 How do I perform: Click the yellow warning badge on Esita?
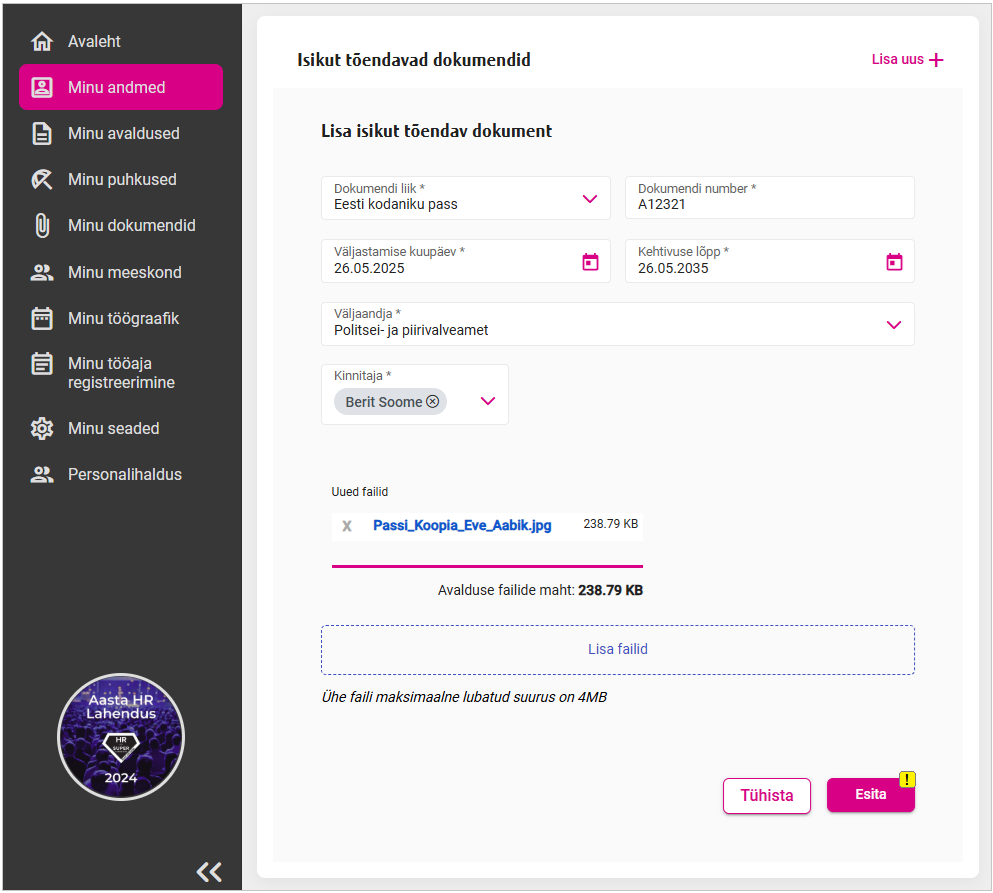pyautogui.click(x=907, y=780)
